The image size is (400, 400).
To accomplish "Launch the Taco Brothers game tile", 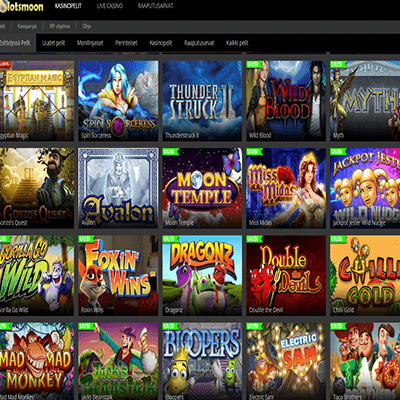I will [x=365, y=361].
